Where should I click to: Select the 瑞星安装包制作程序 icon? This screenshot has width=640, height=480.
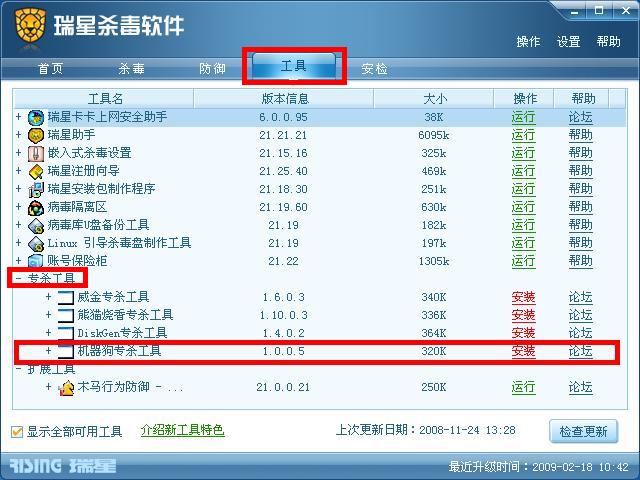(36, 189)
